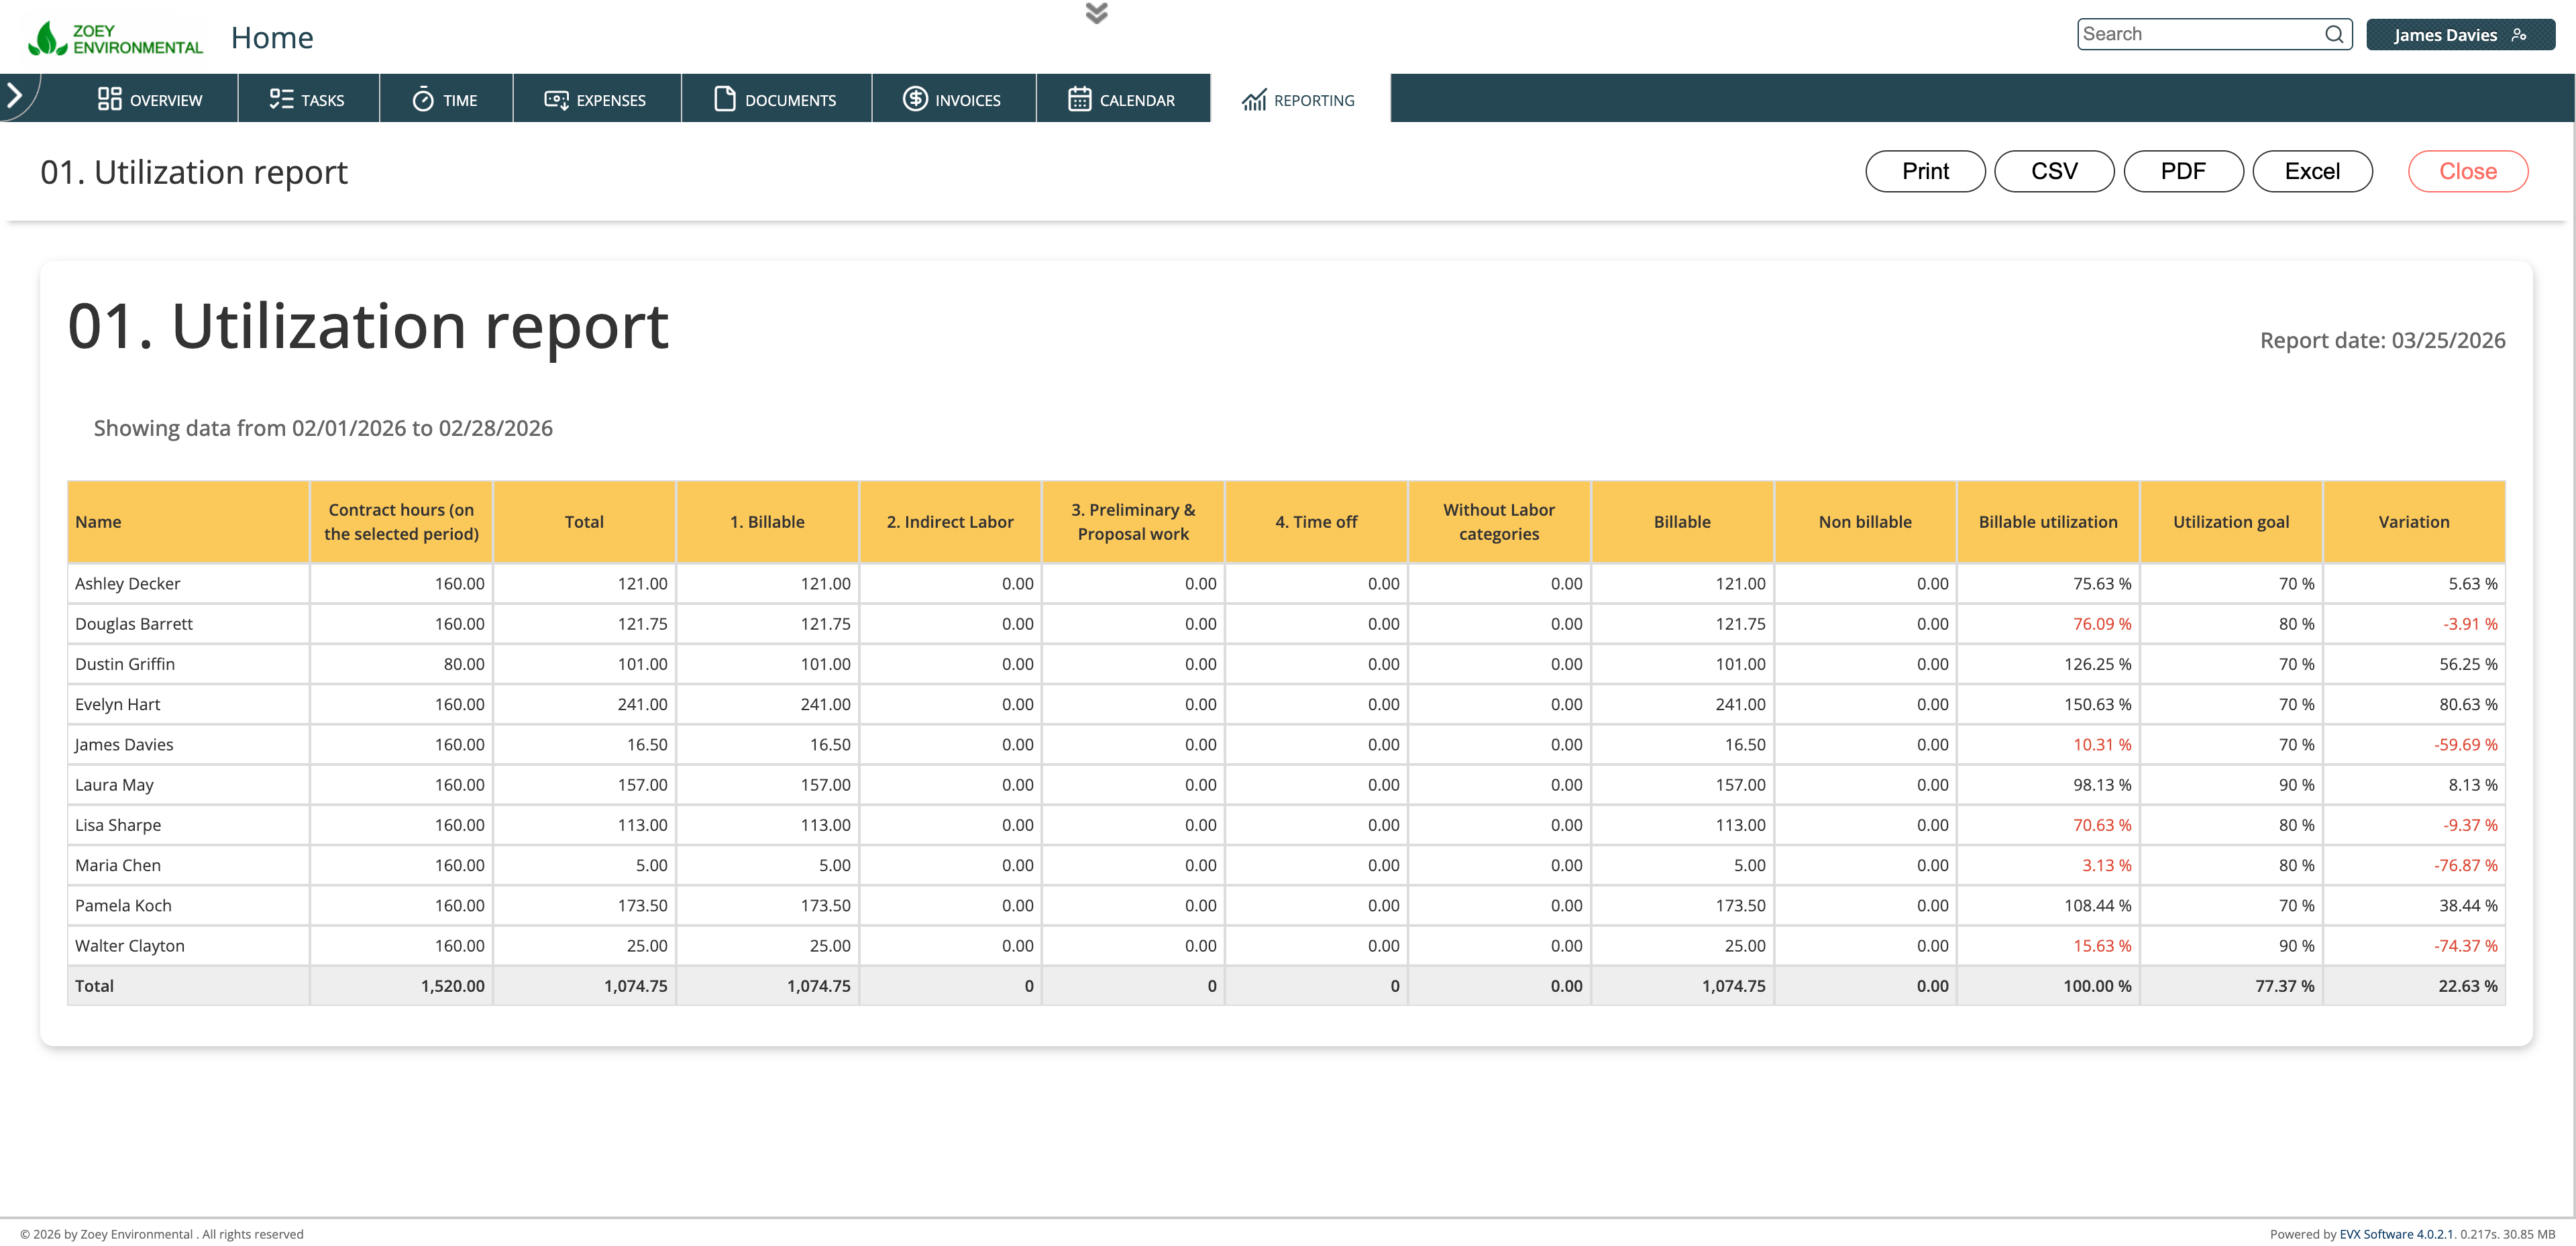The width and height of the screenshot is (2576, 1246).
Task: Export report using the CSV button
Action: [2053, 171]
